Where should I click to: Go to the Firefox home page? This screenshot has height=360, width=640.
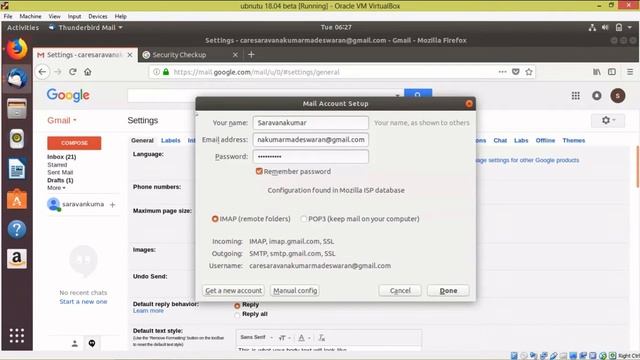pos(88,72)
